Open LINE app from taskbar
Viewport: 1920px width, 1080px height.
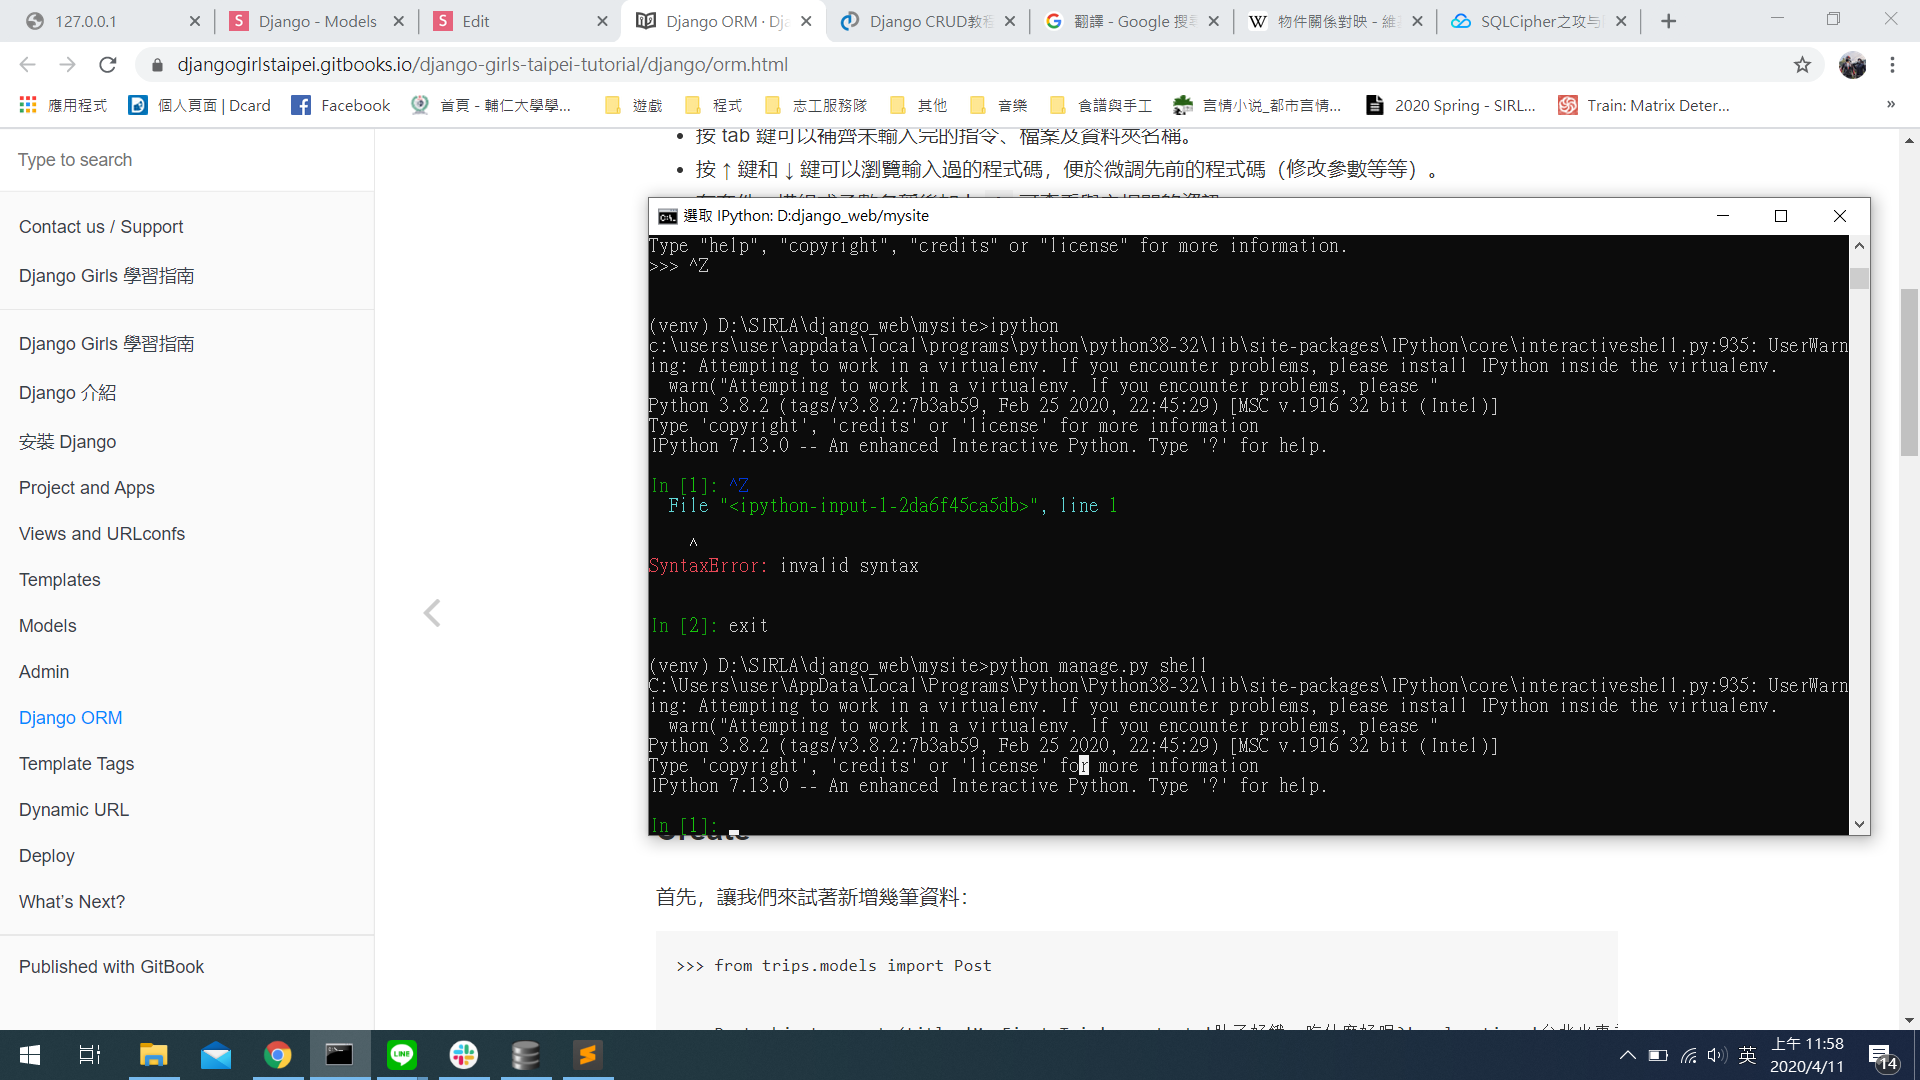click(402, 1055)
